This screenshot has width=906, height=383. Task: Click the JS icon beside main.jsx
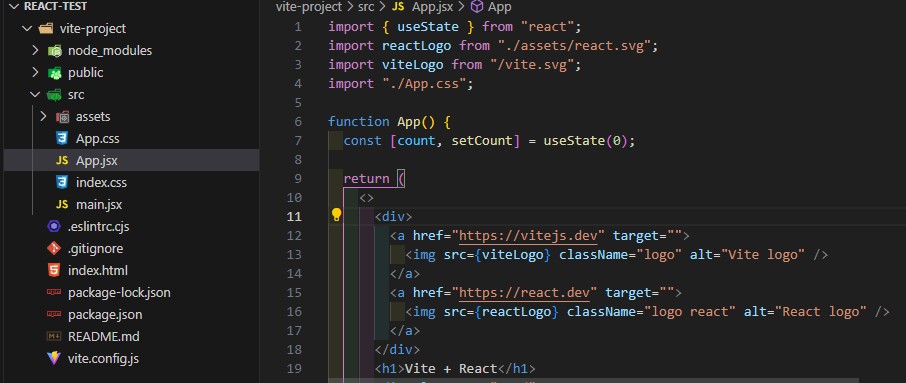point(62,204)
